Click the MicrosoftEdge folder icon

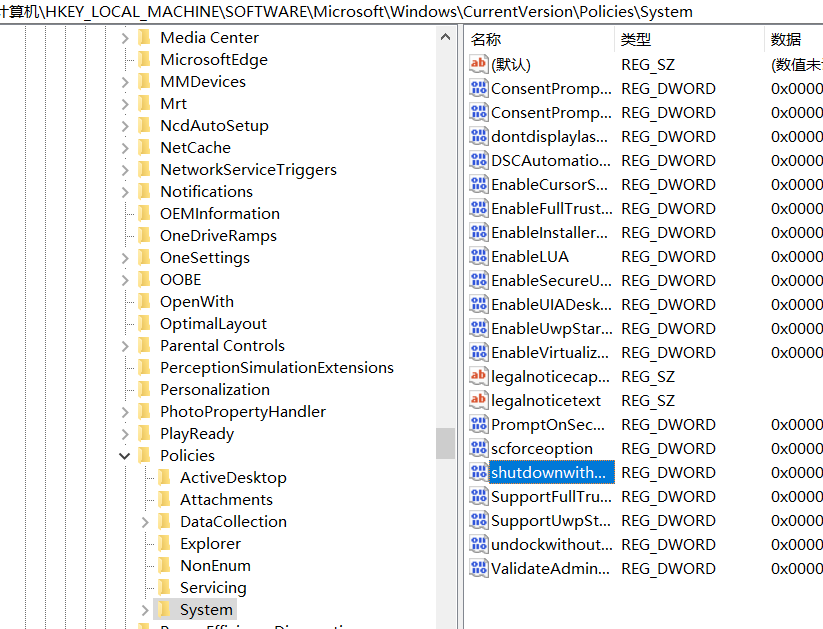pos(144,59)
